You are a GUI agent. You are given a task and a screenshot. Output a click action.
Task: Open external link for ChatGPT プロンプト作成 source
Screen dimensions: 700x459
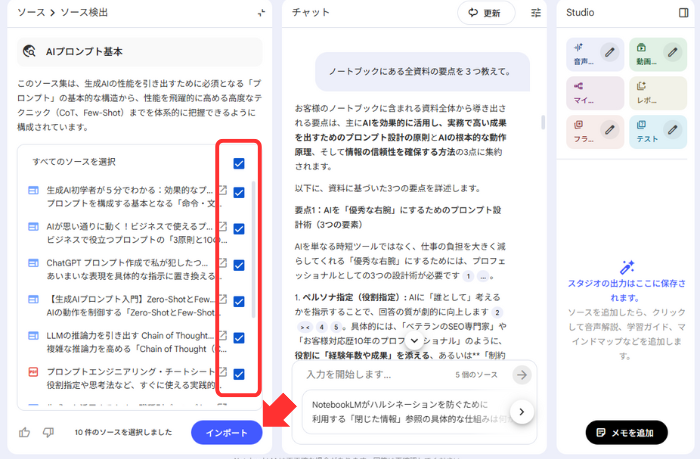point(222,263)
